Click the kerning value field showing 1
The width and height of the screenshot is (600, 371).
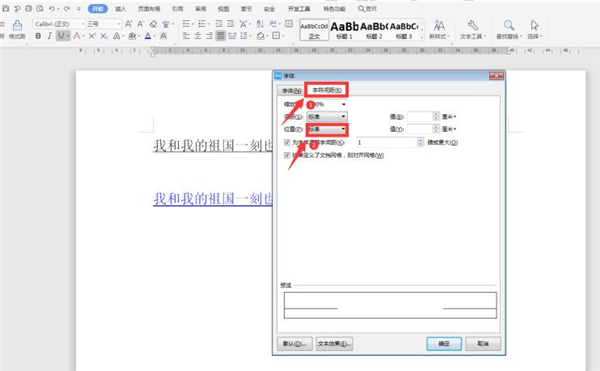click(x=387, y=142)
